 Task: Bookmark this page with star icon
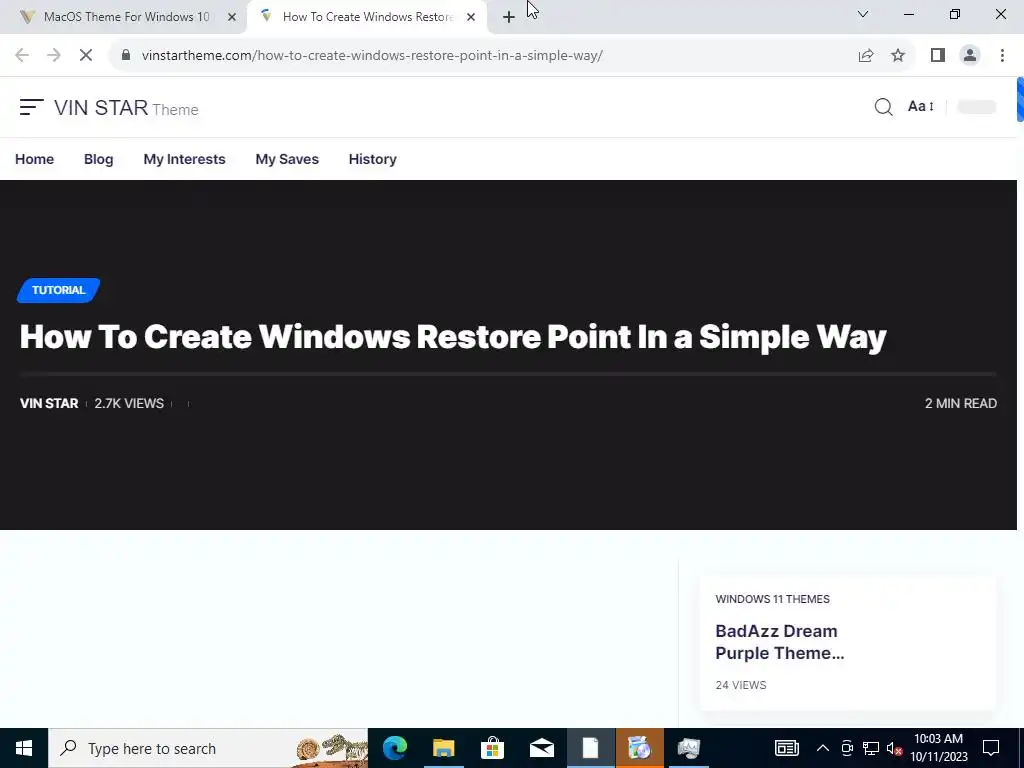tap(898, 56)
